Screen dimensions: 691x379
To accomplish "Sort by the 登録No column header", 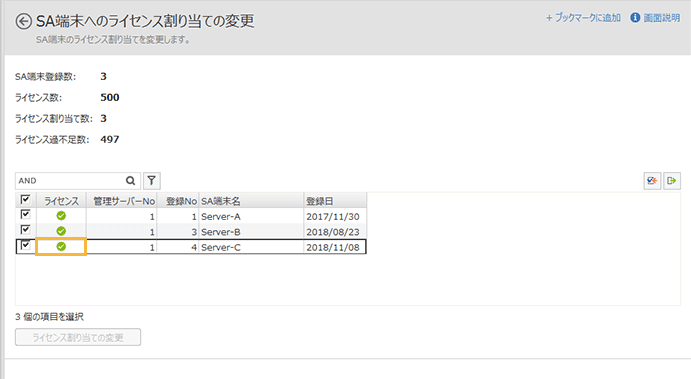I will 178,201.
